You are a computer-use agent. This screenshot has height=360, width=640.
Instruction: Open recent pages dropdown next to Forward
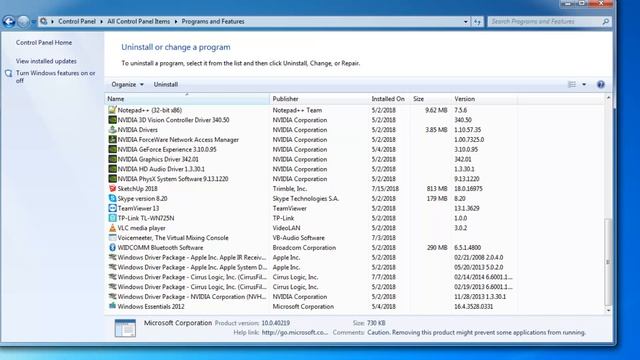34,22
